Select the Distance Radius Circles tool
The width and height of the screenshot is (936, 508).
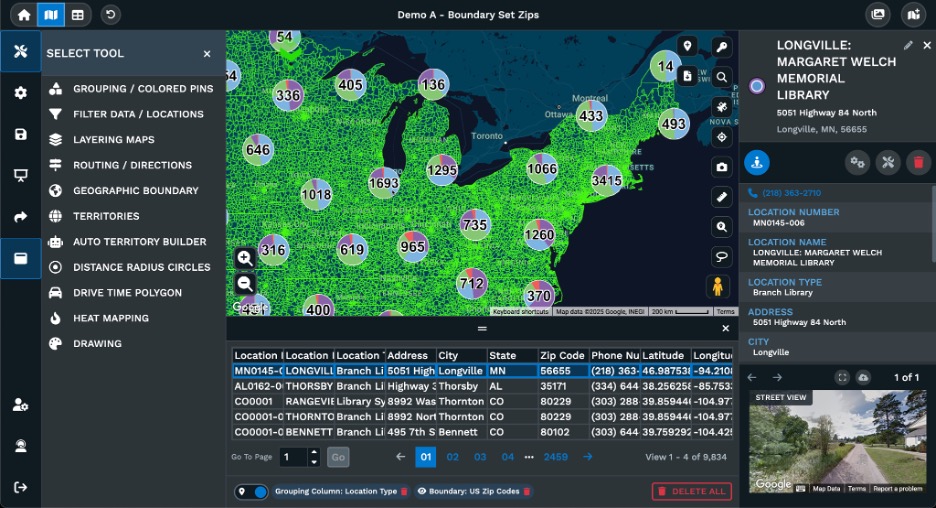[x=141, y=267]
